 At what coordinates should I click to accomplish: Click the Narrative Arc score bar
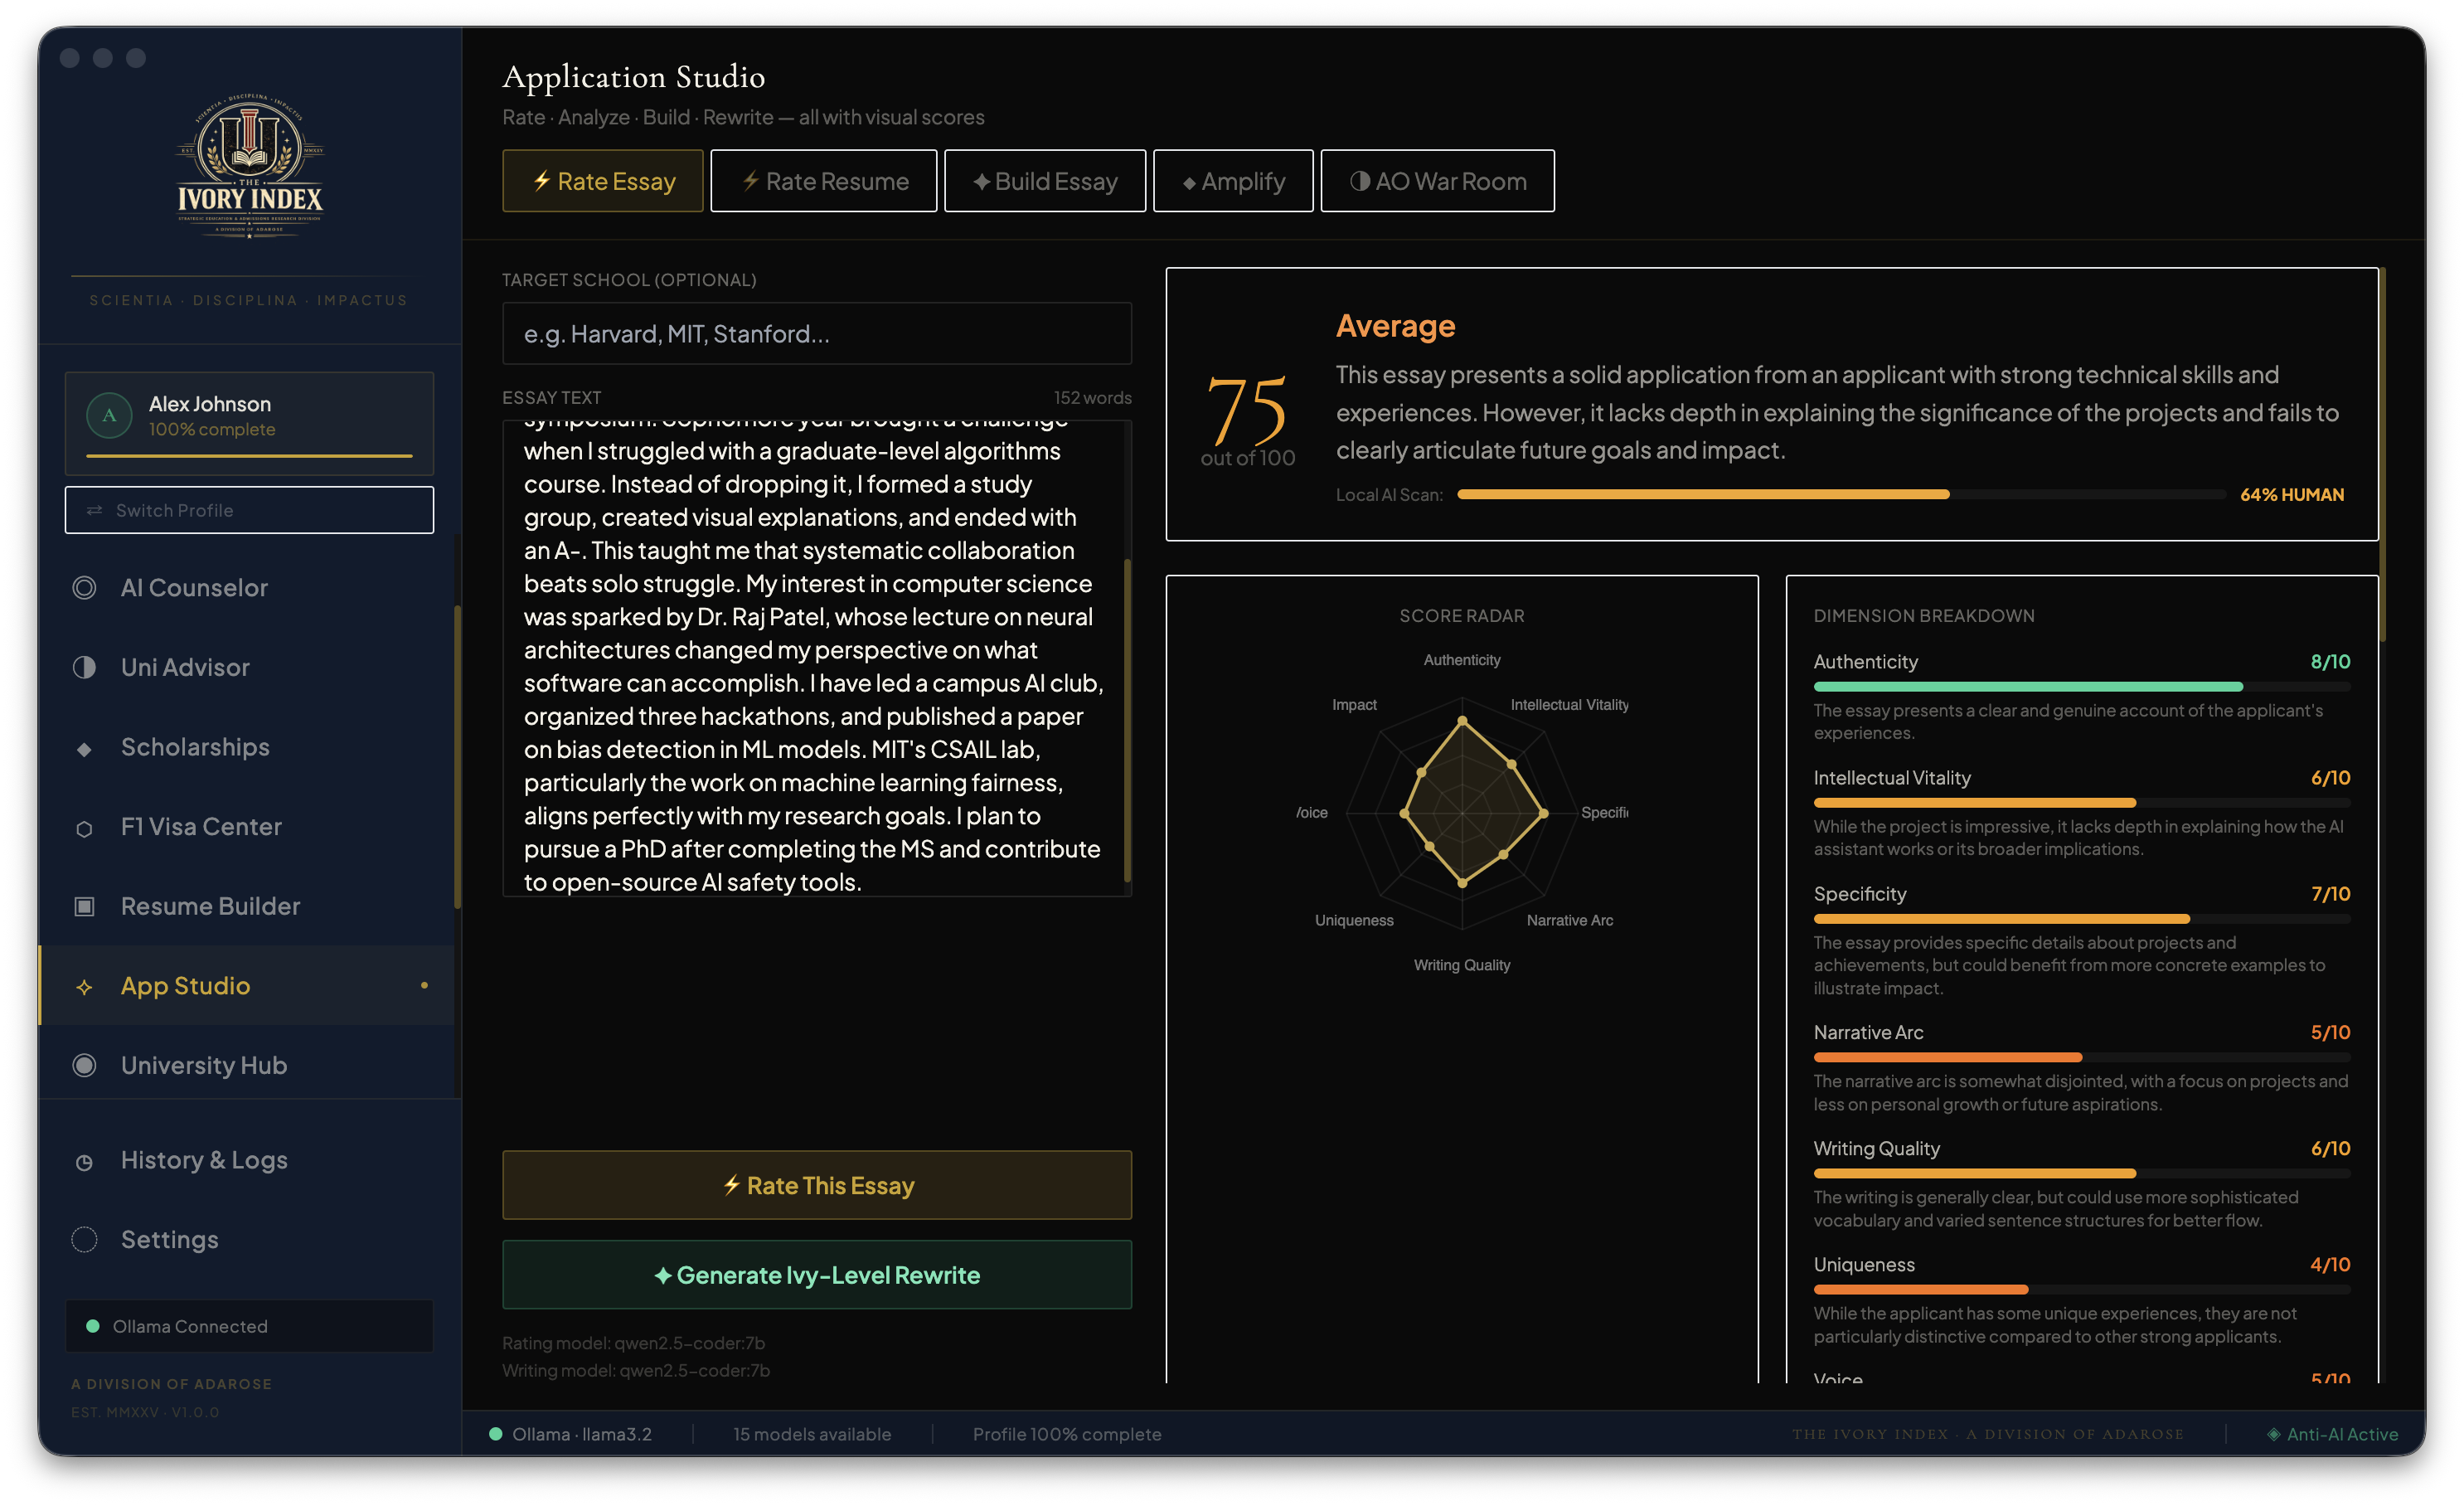click(2082, 1057)
